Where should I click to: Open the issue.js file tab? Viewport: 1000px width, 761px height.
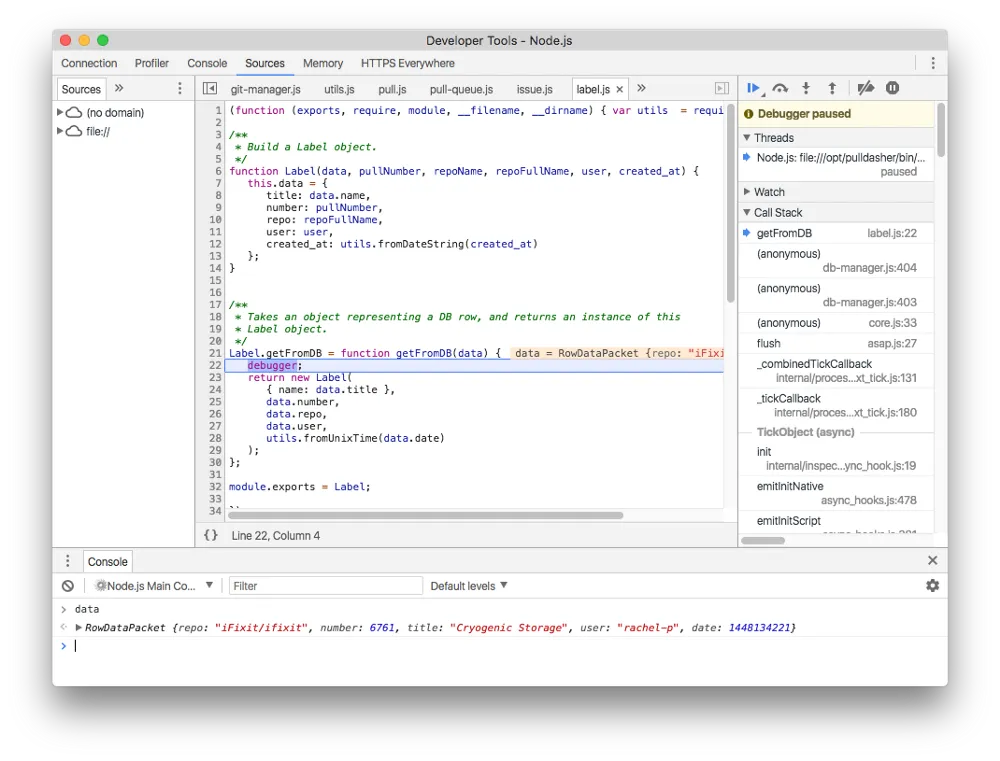pos(534,89)
